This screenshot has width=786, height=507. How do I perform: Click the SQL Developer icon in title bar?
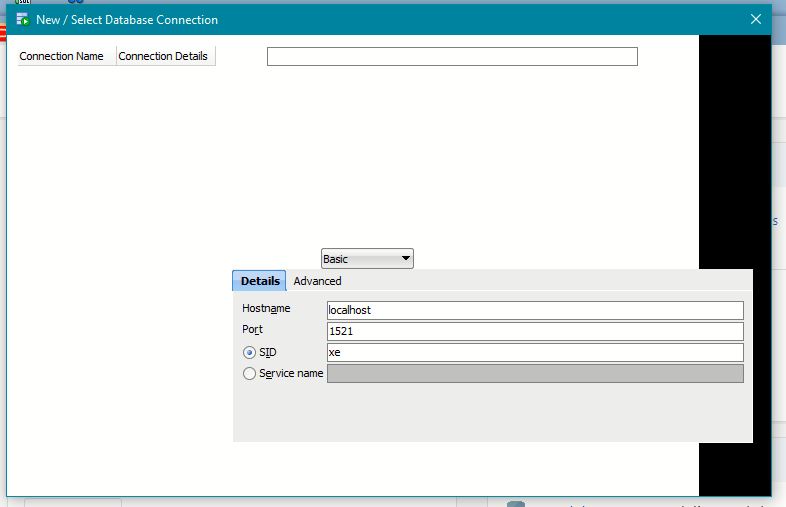tap(22, 19)
